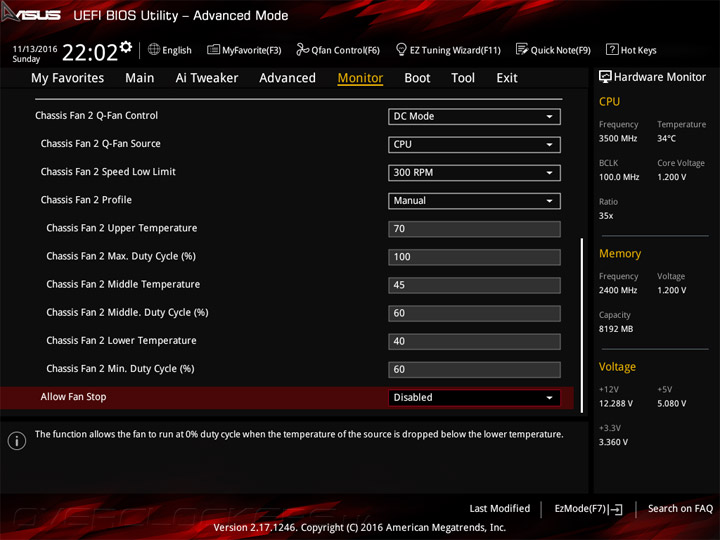The width and height of the screenshot is (720, 540).
Task: Click Chassis Fan 2 Lower Temperature field
Action: click(x=474, y=342)
